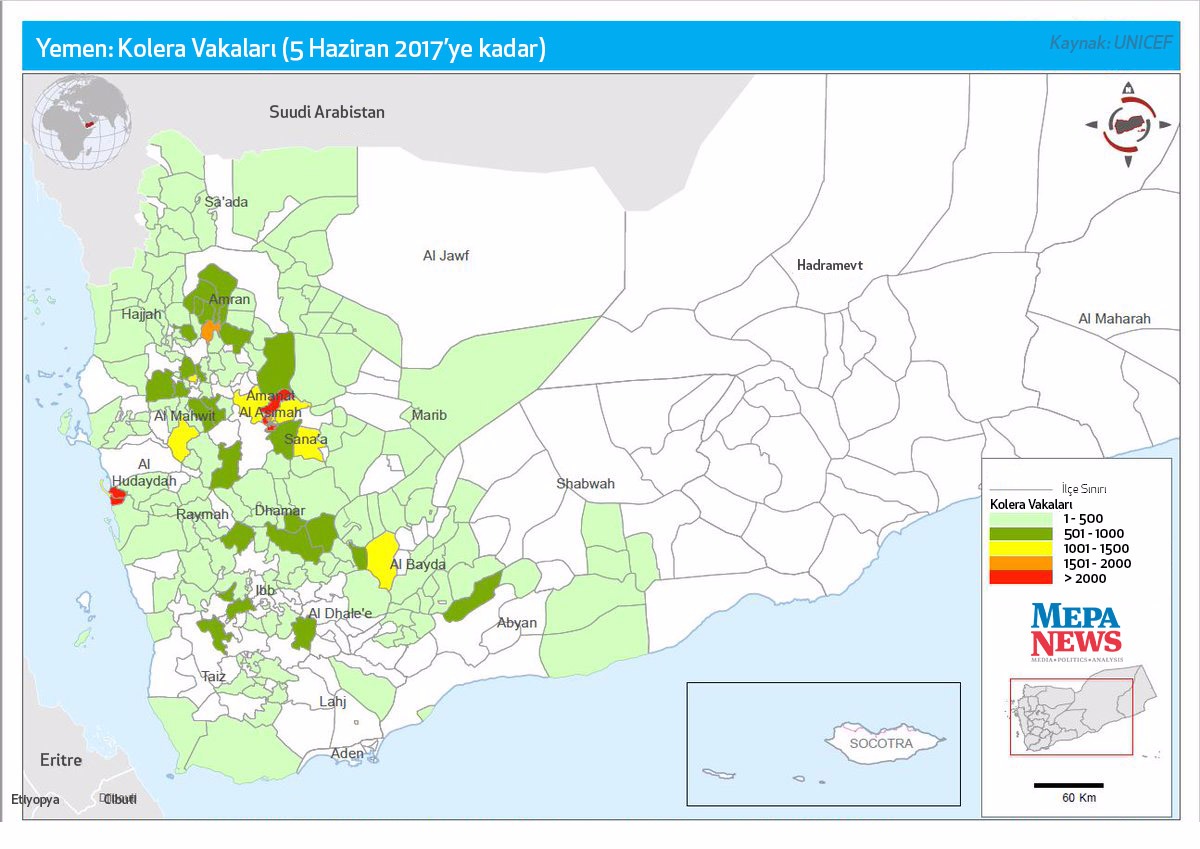This screenshot has width=1200, height=849.
Task: Click the dark green 501 - 1000 swatch
Action: (1020, 534)
